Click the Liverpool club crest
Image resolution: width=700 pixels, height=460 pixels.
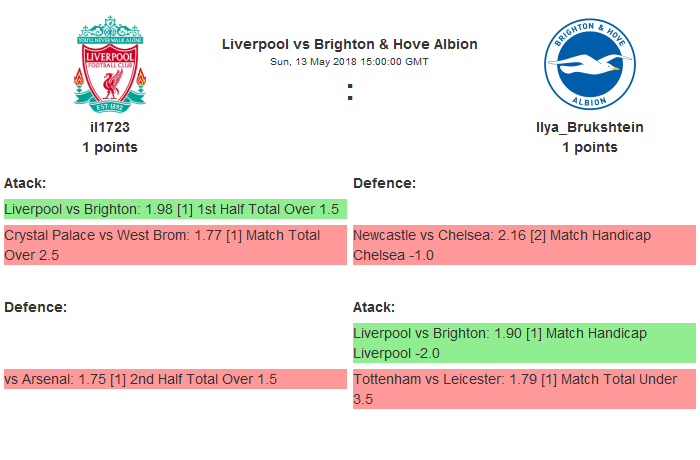point(110,63)
